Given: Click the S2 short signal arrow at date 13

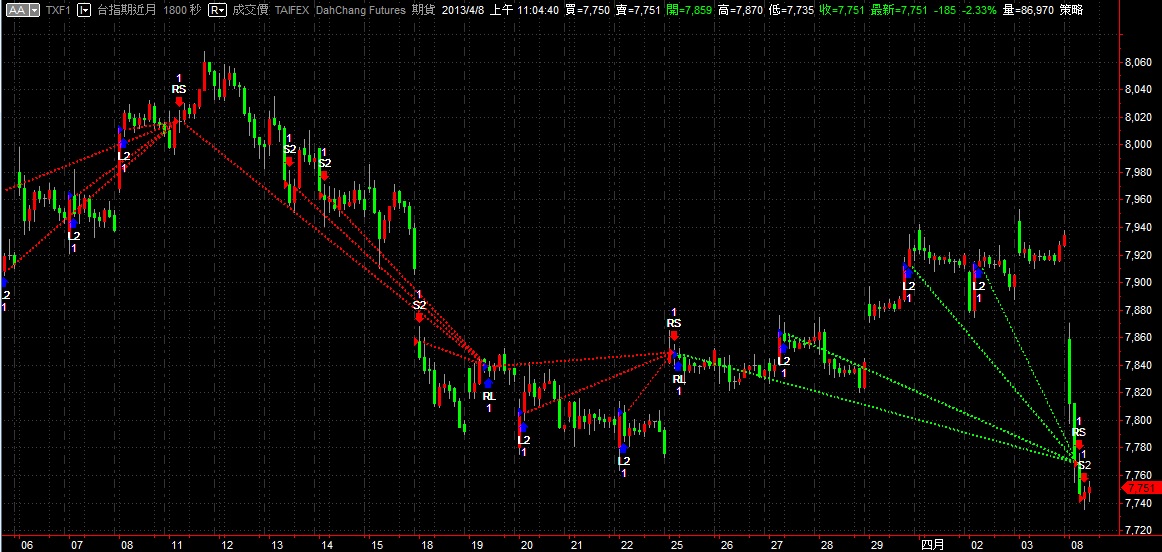Looking at the screenshot, I should tap(290, 161).
